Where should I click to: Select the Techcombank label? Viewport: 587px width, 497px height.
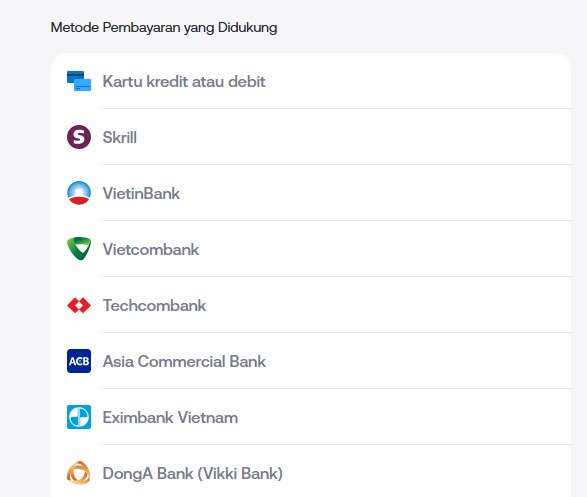154,305
